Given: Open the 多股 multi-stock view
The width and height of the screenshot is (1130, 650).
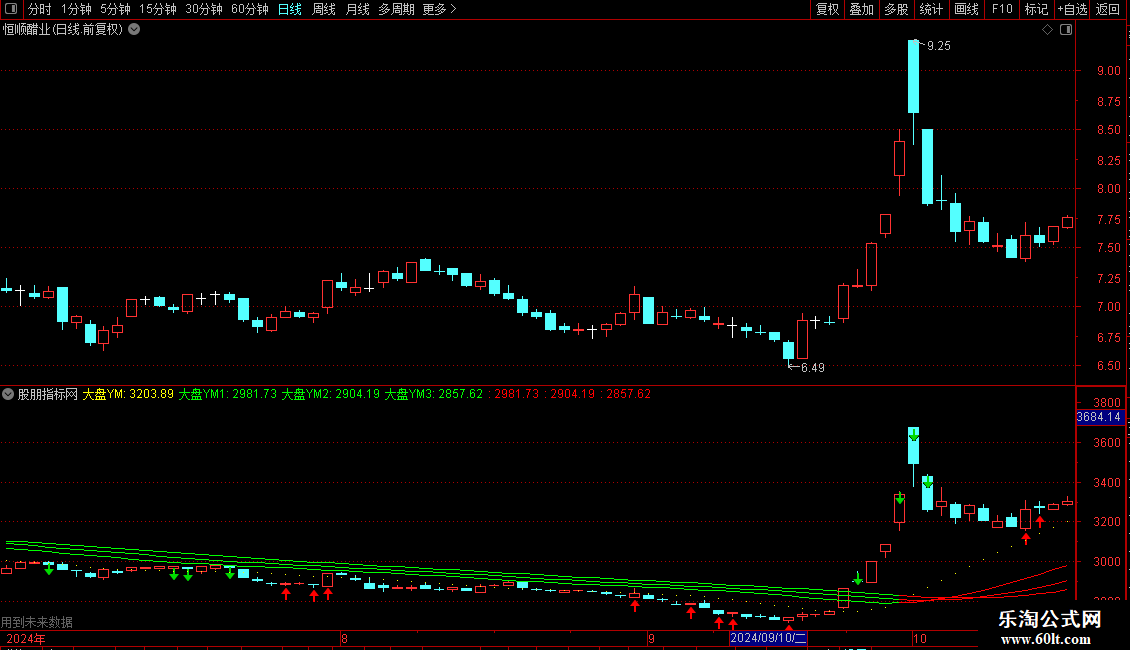Looking at the screenshot, I should (897, 9).
